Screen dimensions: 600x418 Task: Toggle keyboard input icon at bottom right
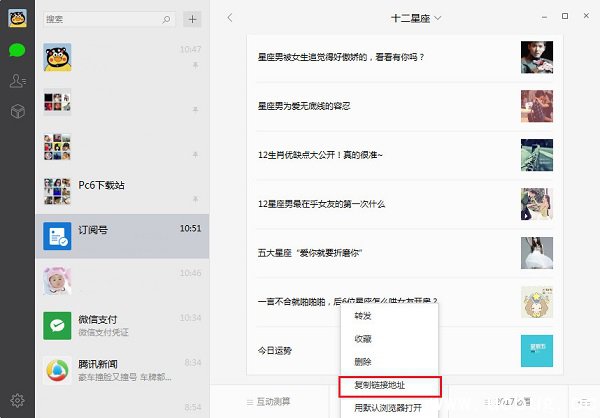(x=584, y=402)
